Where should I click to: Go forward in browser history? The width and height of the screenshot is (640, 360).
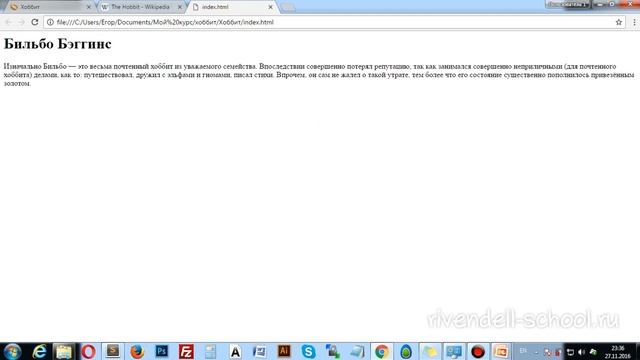21,22
